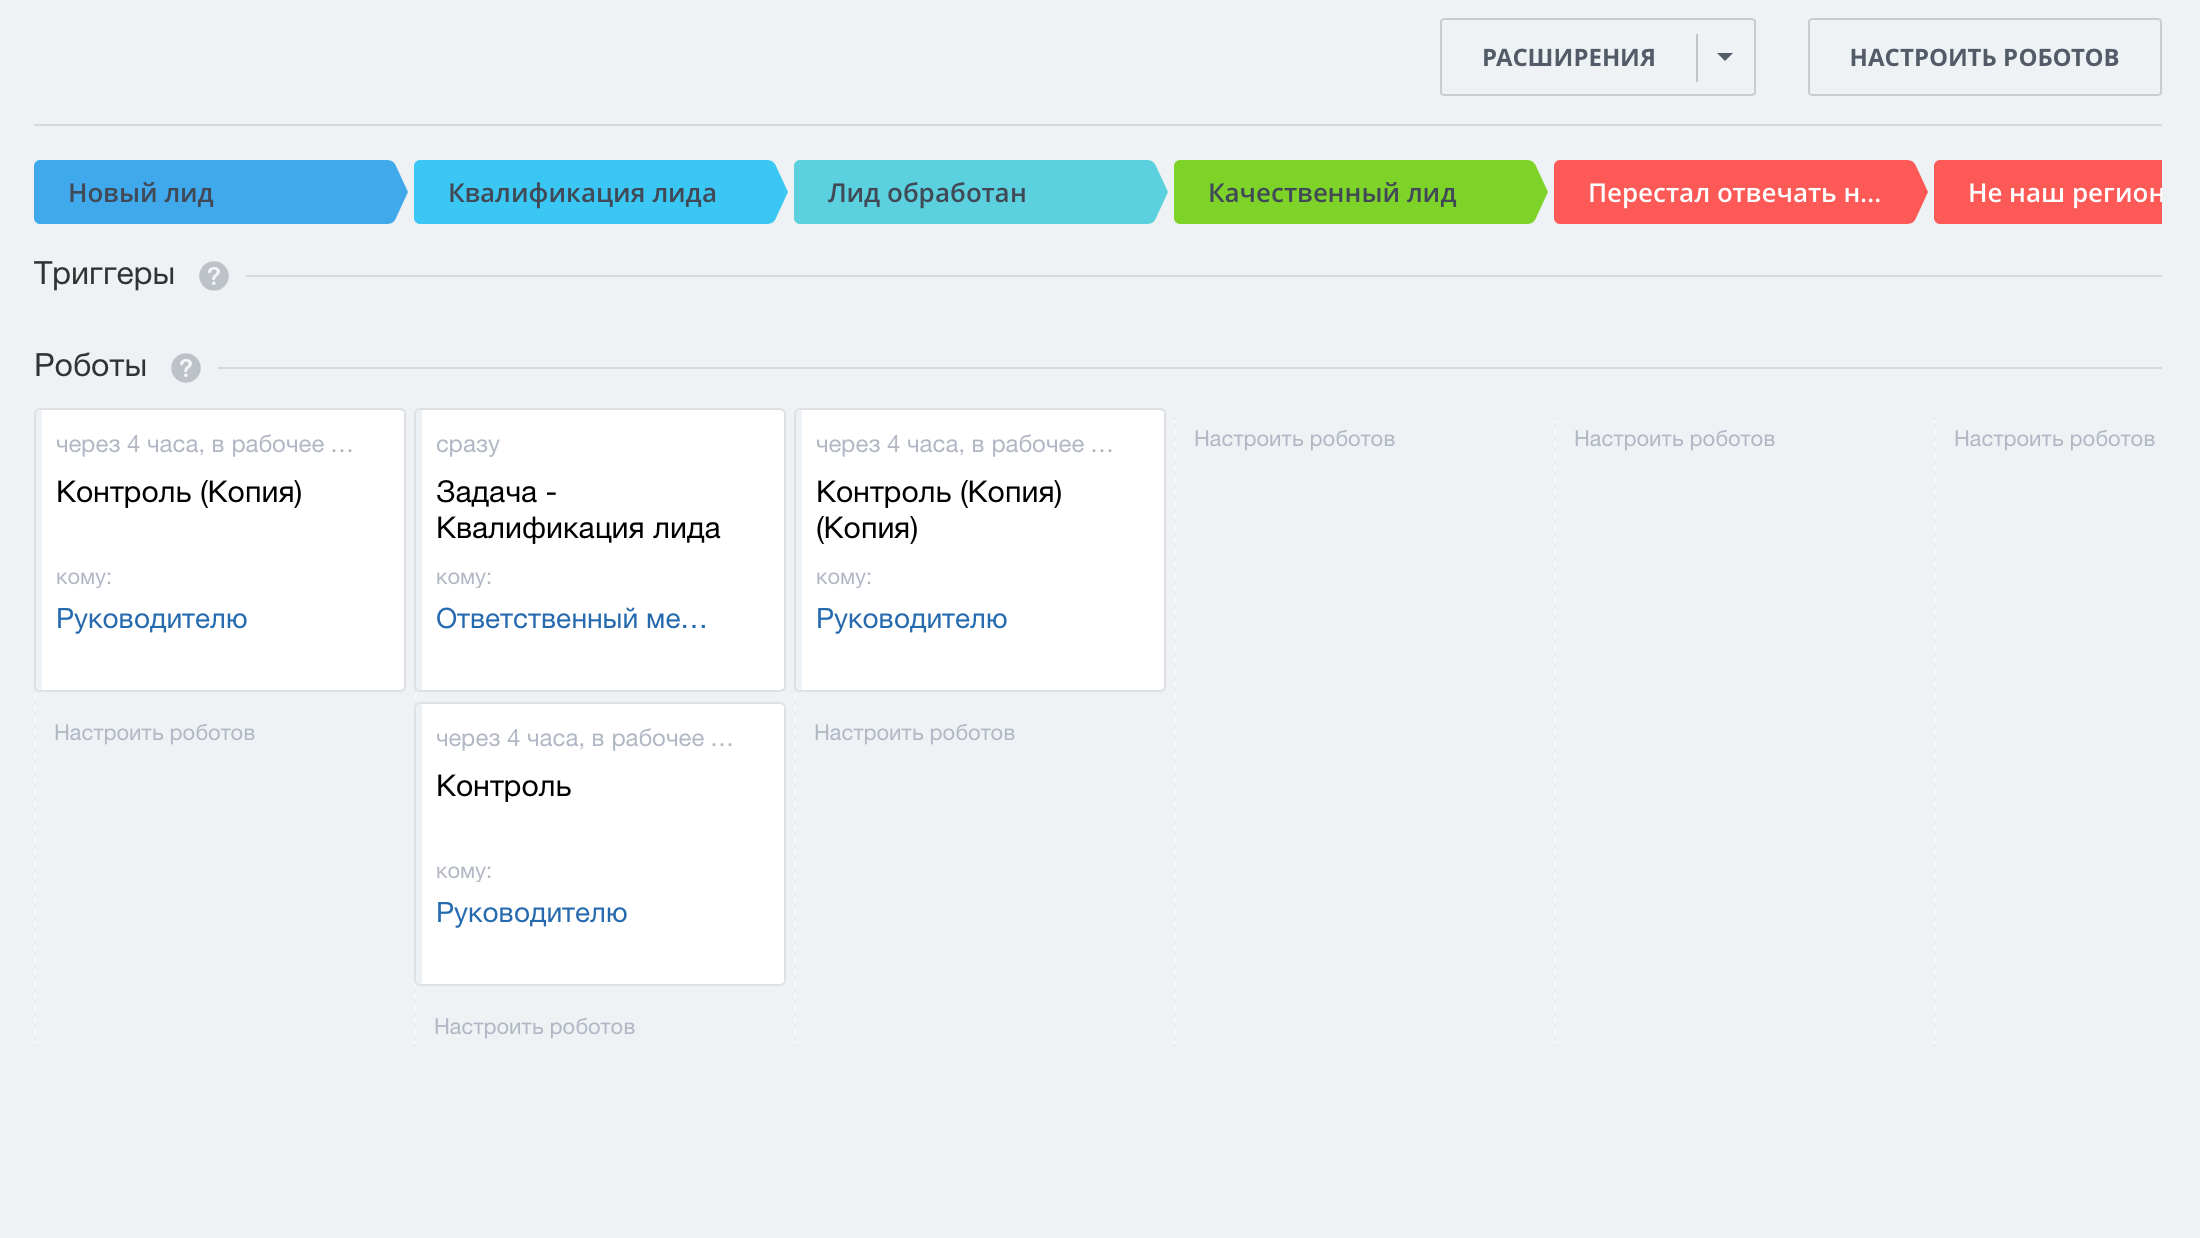Click Настроить роботов below the Контроль robot
Image resolution: width=2200 pixels, height=1238 pixels.
coord(534,1027)
